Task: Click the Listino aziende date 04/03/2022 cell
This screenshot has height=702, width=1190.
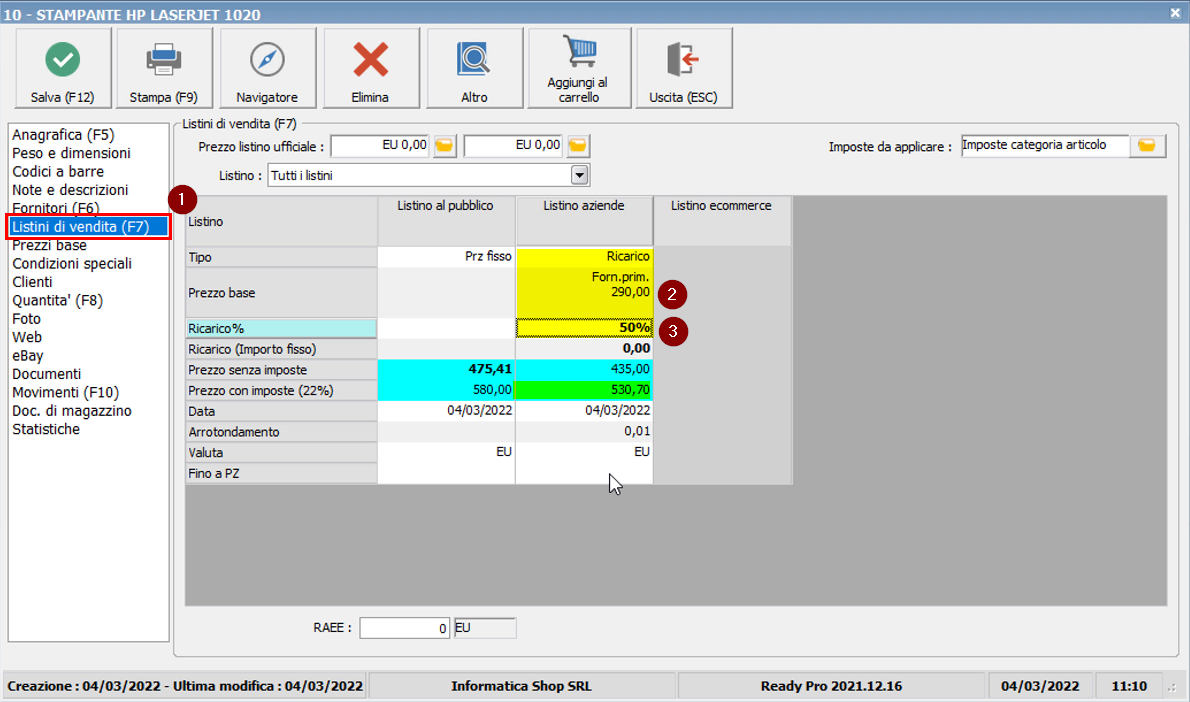Action: pos(584,411)
